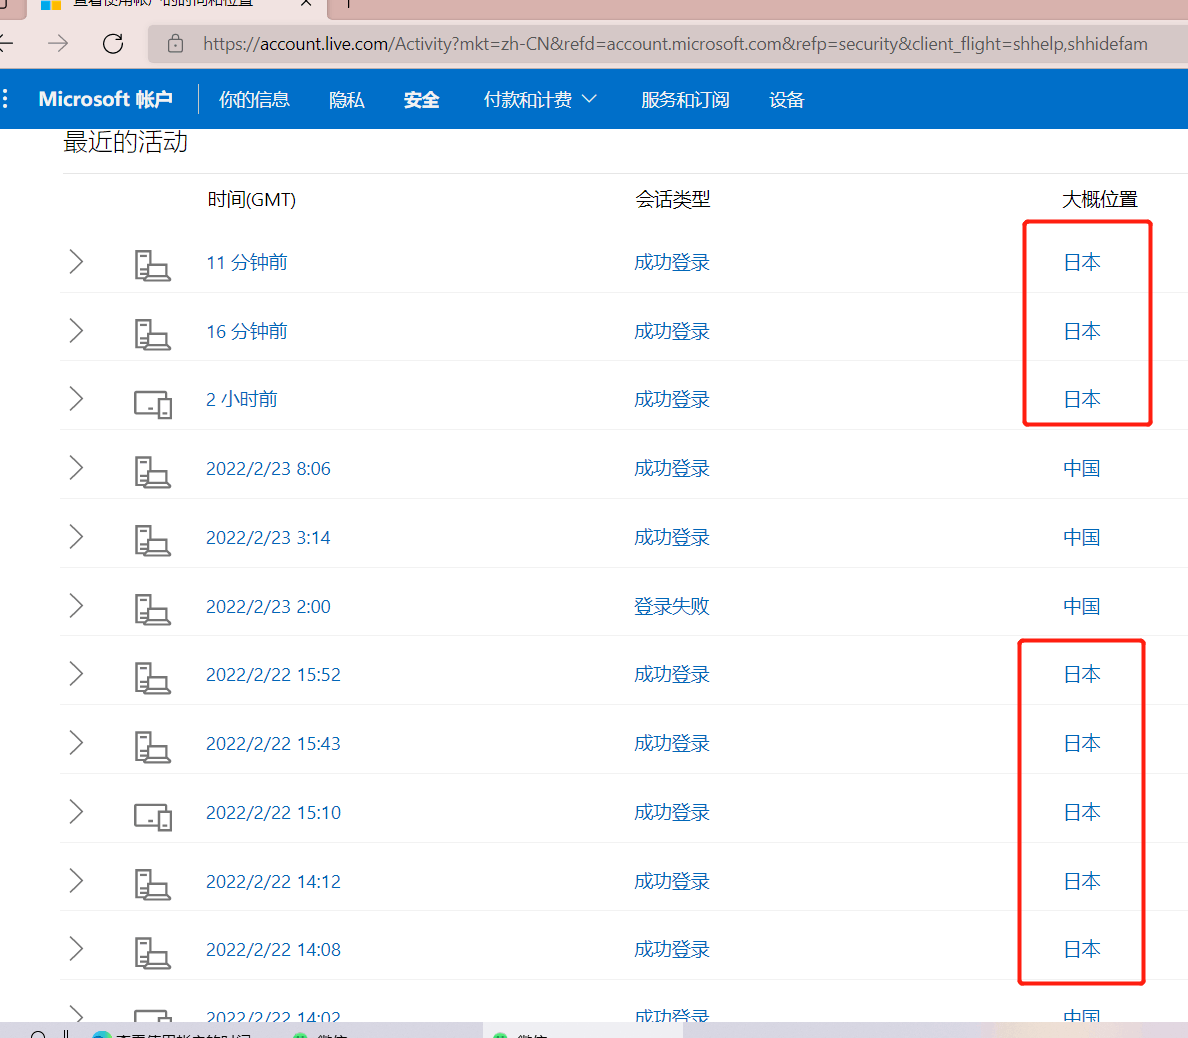This screenshot has width=1188, height=1038.
Task: Expand the 2 小时前 activity row
Action: point(76,399)
